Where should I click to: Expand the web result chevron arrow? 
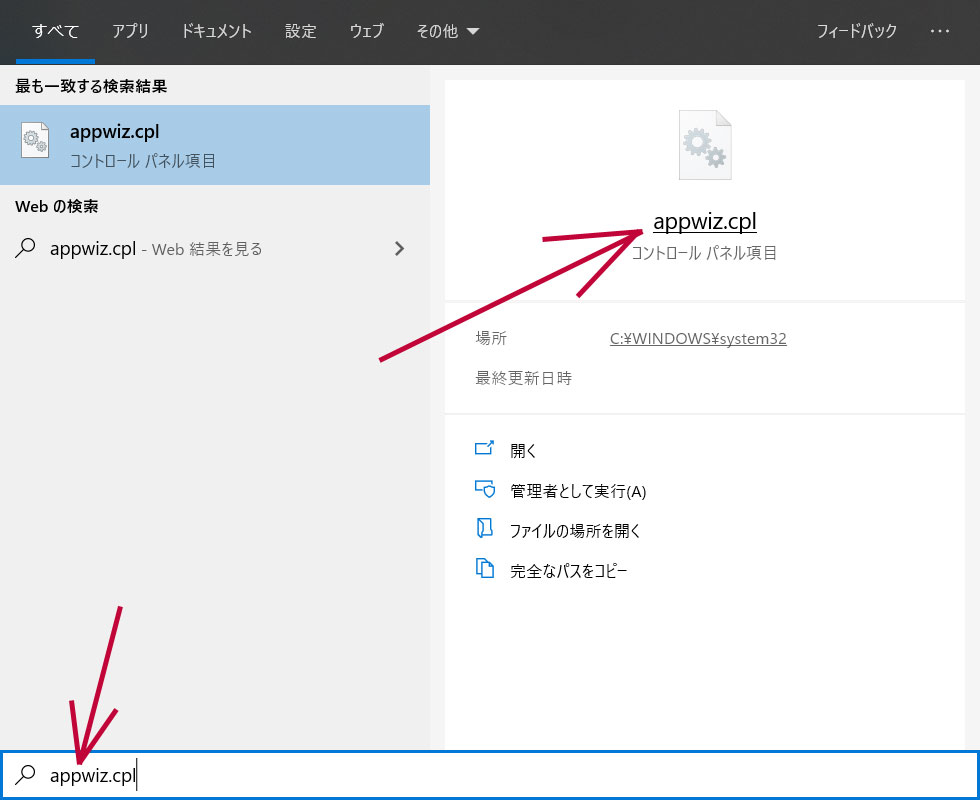tap(399, 249)
